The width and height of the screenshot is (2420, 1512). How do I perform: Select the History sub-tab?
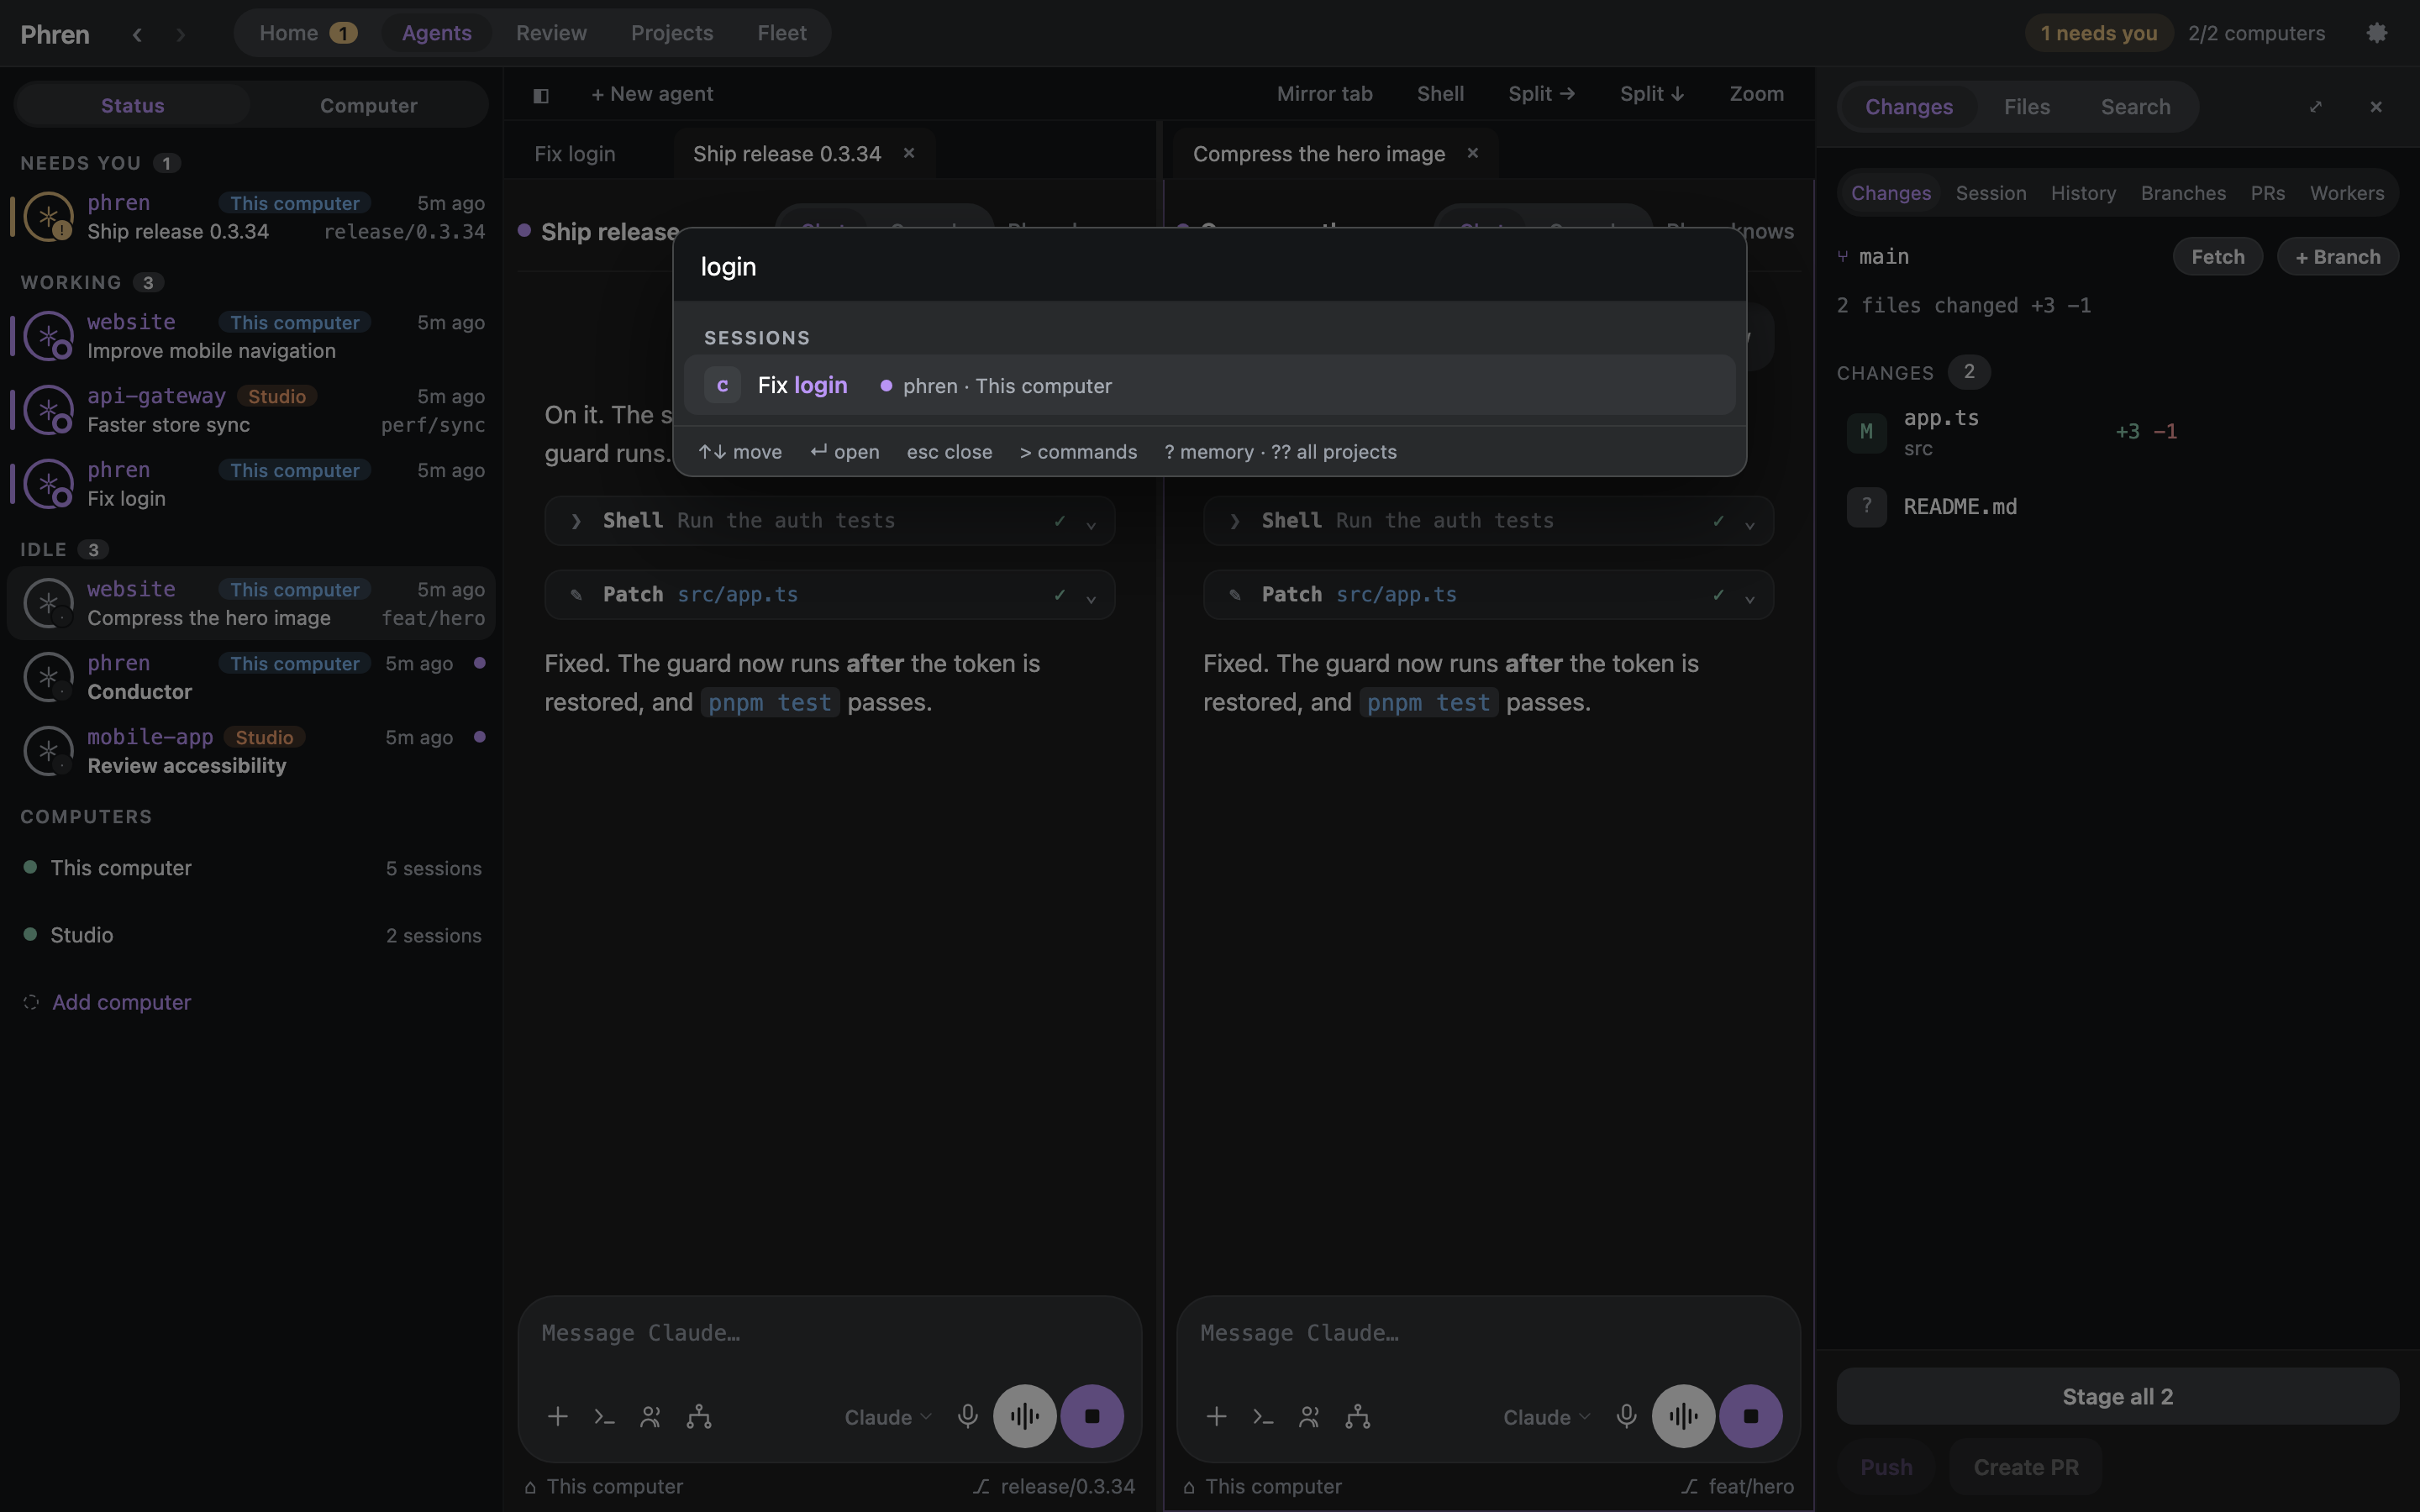coord(2083,193)
